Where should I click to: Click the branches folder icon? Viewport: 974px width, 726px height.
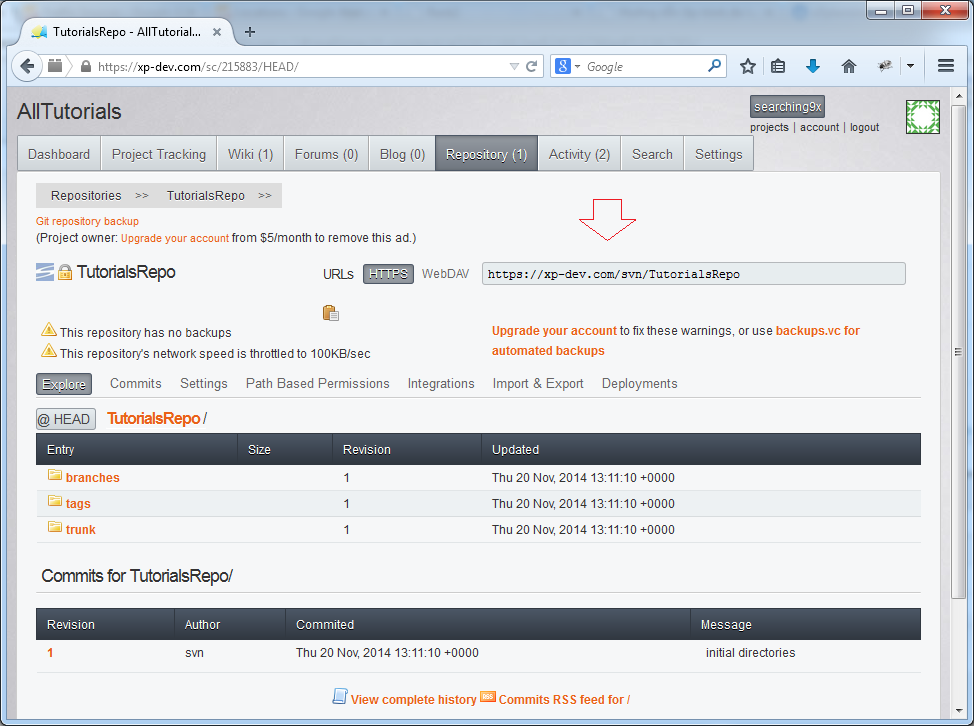click(x=55, y=475)
